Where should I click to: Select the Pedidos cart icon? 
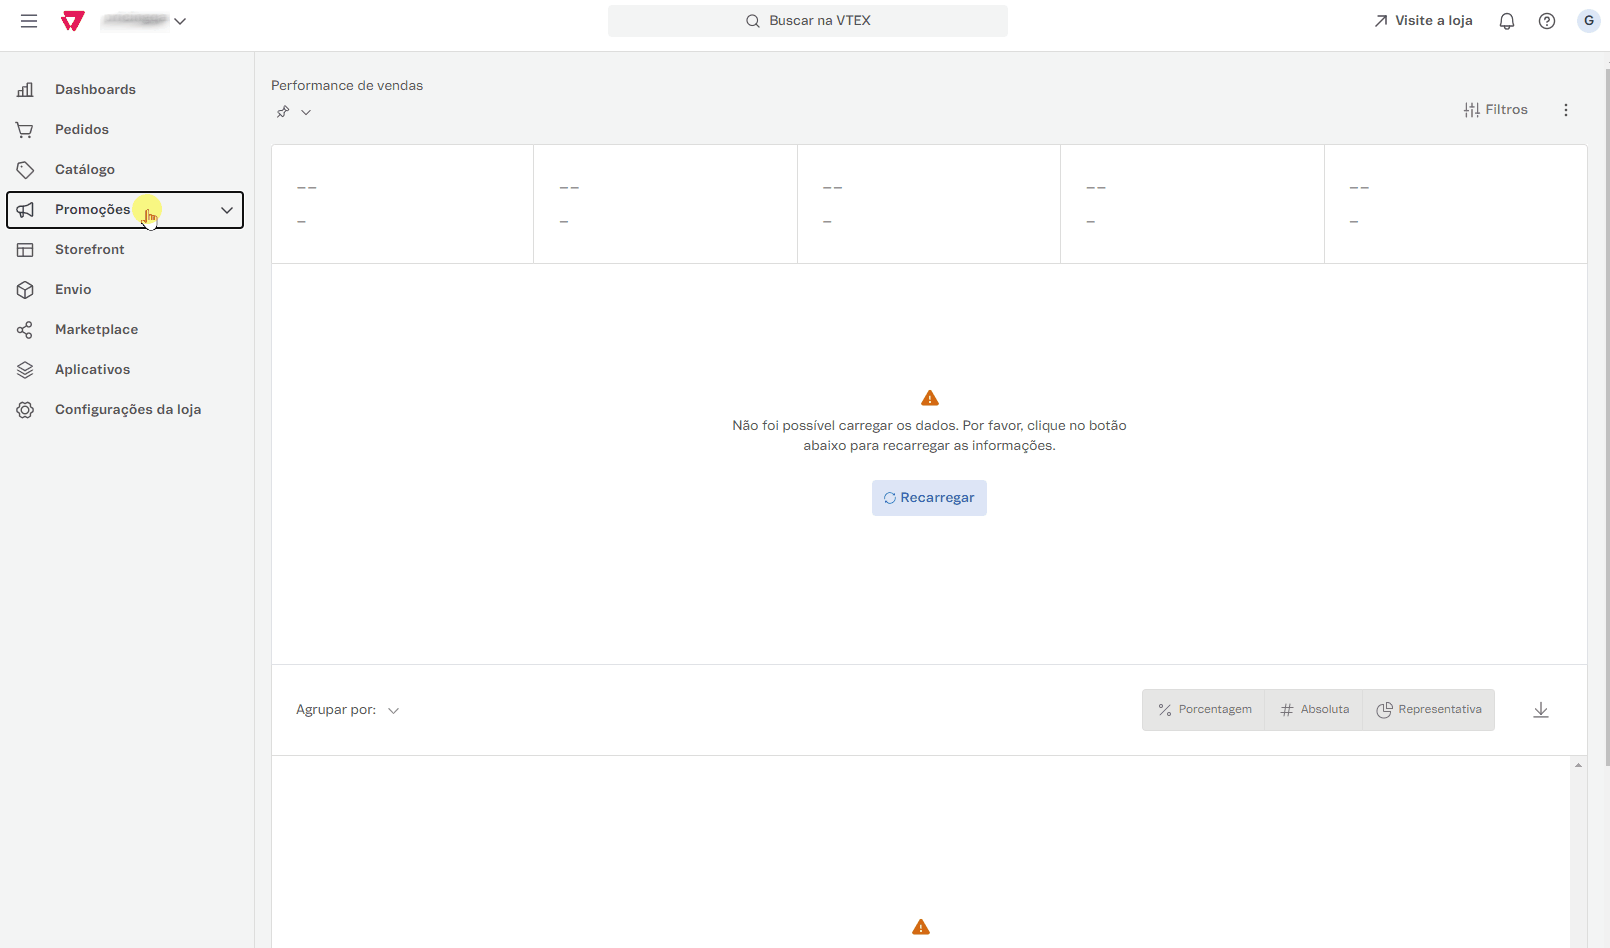tap(25, 129)
